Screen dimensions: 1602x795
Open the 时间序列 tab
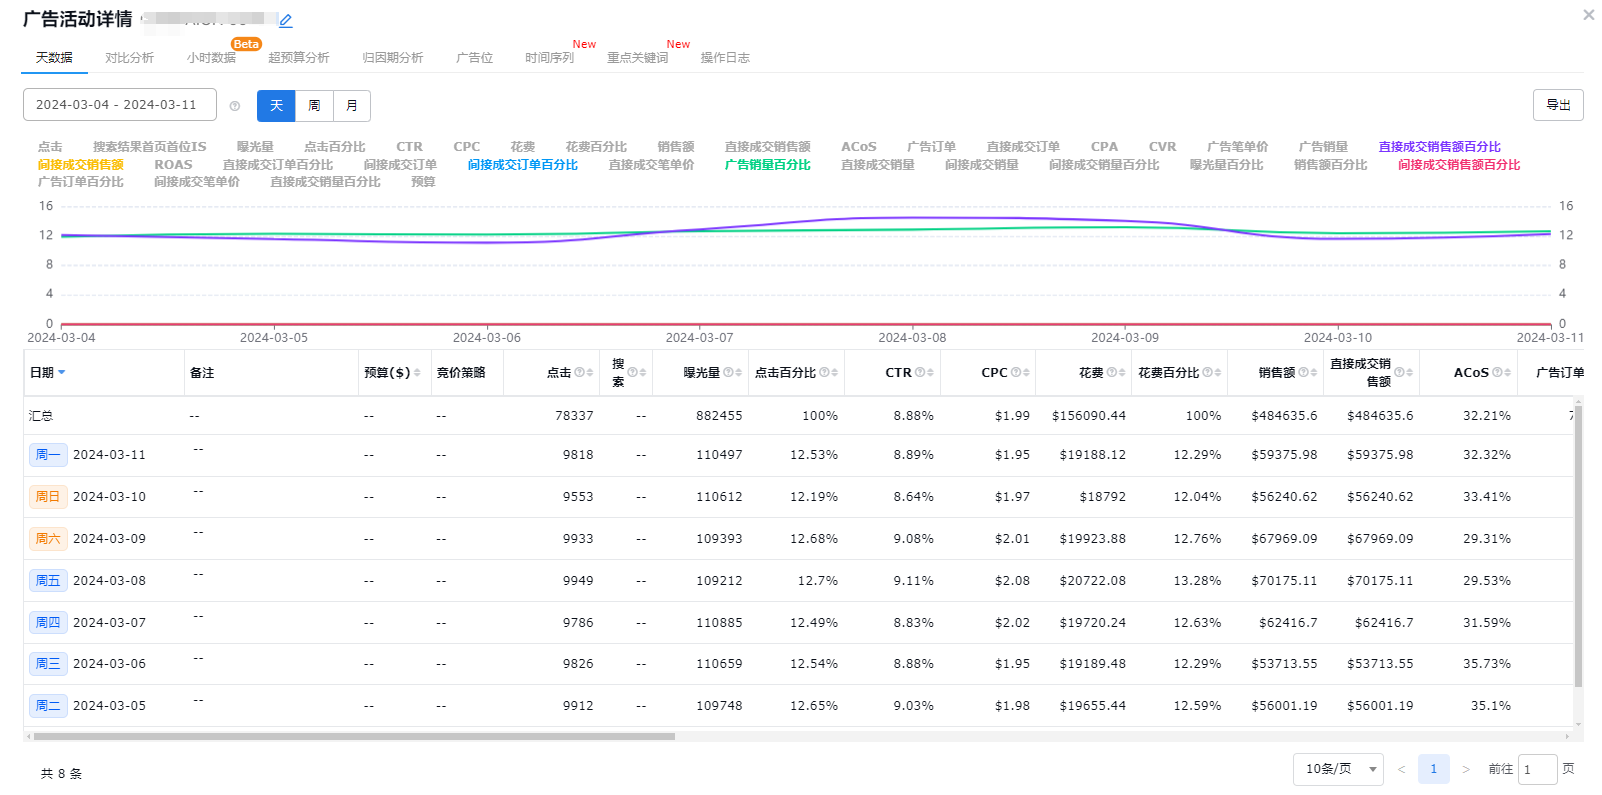549,58
